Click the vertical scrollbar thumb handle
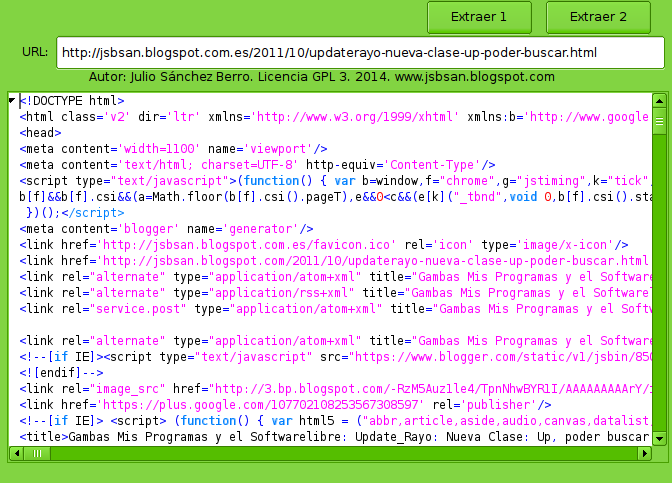The image size is (672, 483). [x=660, y=121]
